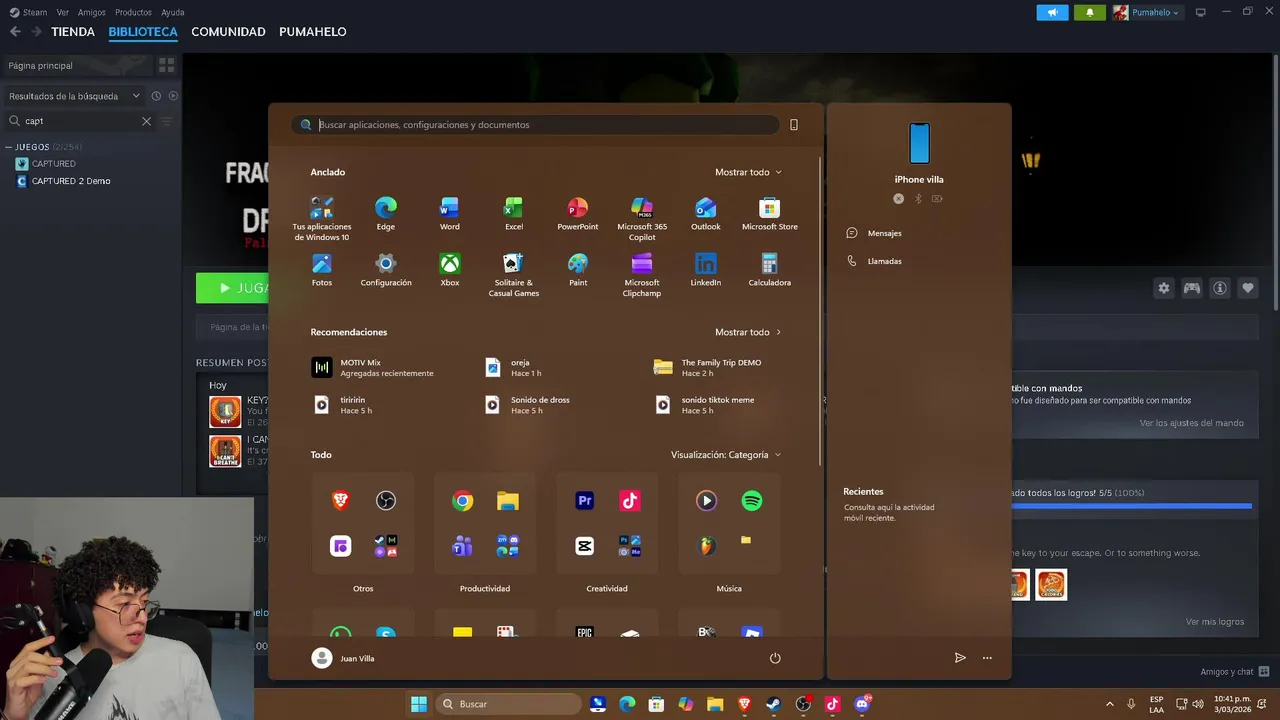Open Steam from the taskbar

click(x=774, y=704)
